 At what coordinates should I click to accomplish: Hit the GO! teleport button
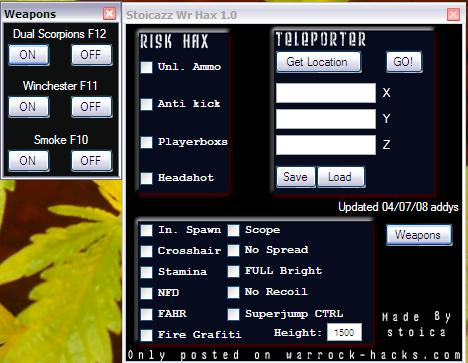pyautogui.click(x=404, y=62)
